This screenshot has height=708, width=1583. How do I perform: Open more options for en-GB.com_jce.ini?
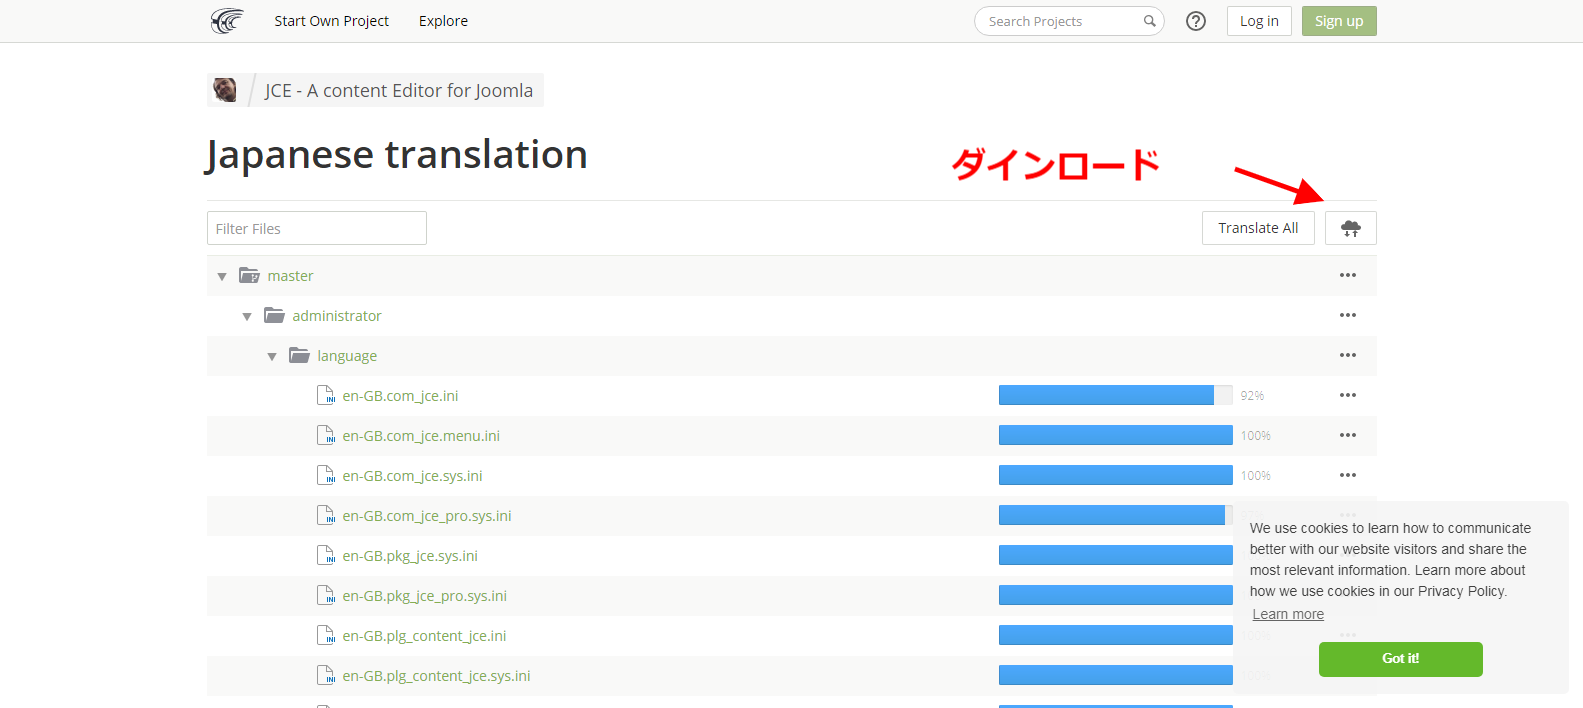pos(1348,395)
